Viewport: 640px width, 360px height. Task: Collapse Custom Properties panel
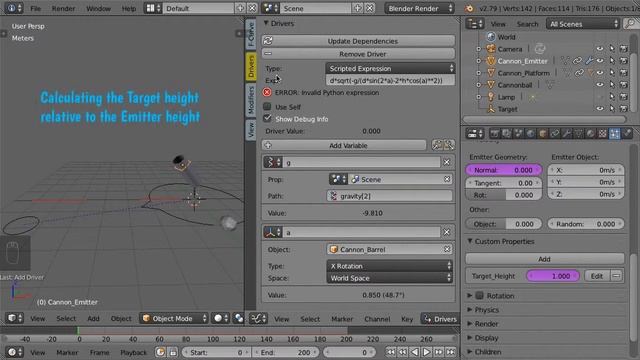(470, 241)
